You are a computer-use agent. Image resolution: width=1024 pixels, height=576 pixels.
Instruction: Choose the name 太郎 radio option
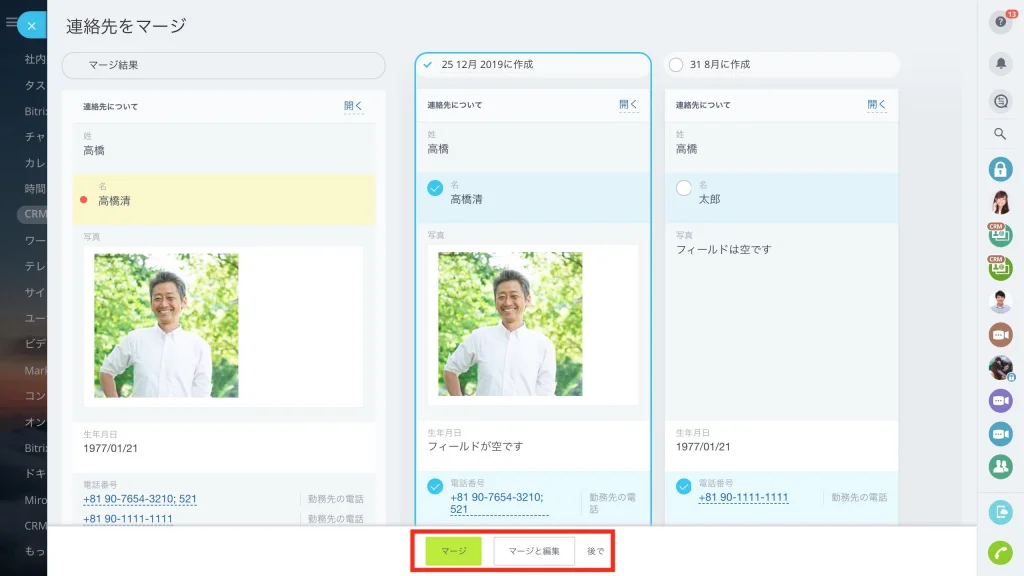tap(684, 188)
